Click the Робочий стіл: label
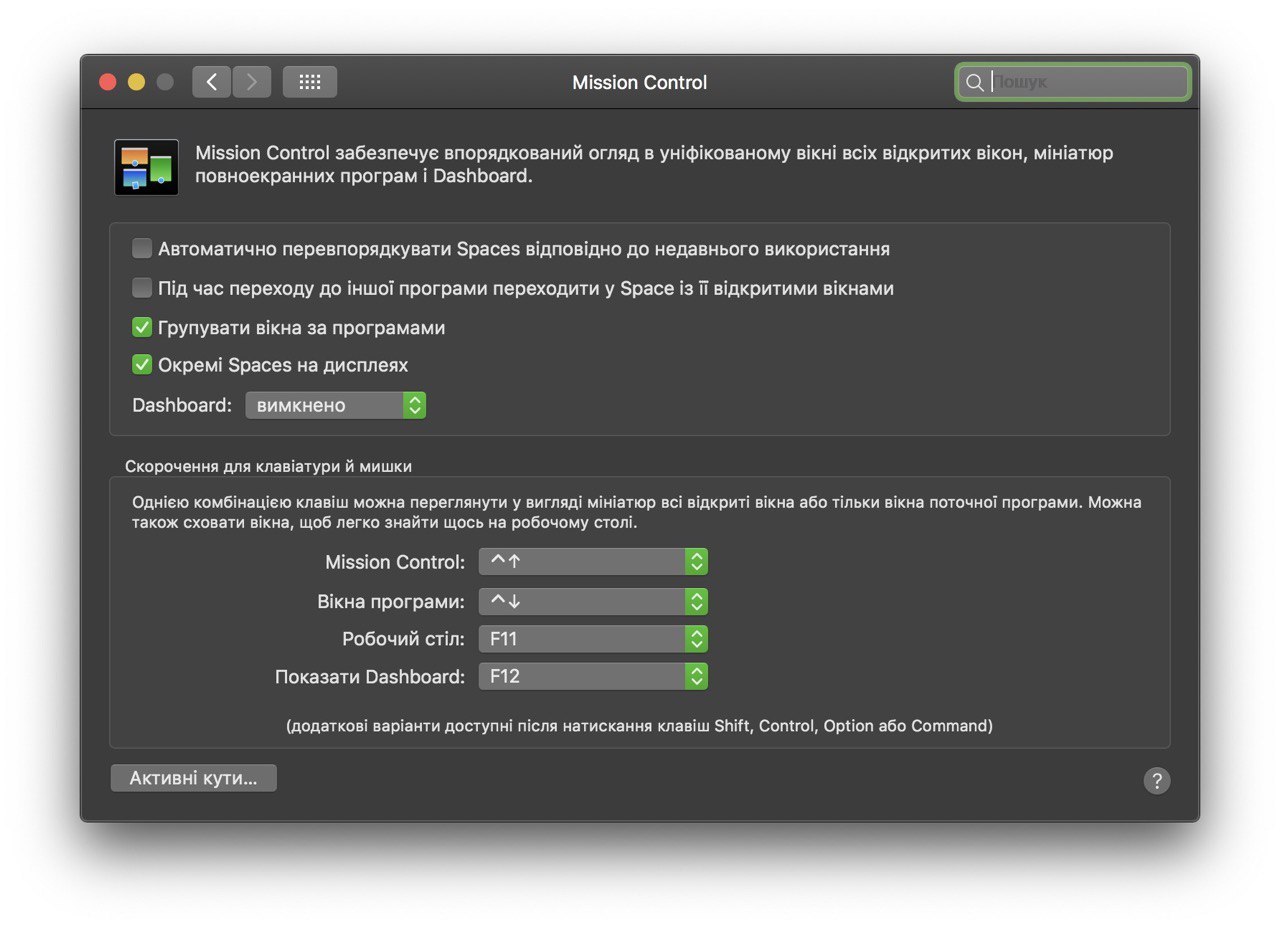 404,639
